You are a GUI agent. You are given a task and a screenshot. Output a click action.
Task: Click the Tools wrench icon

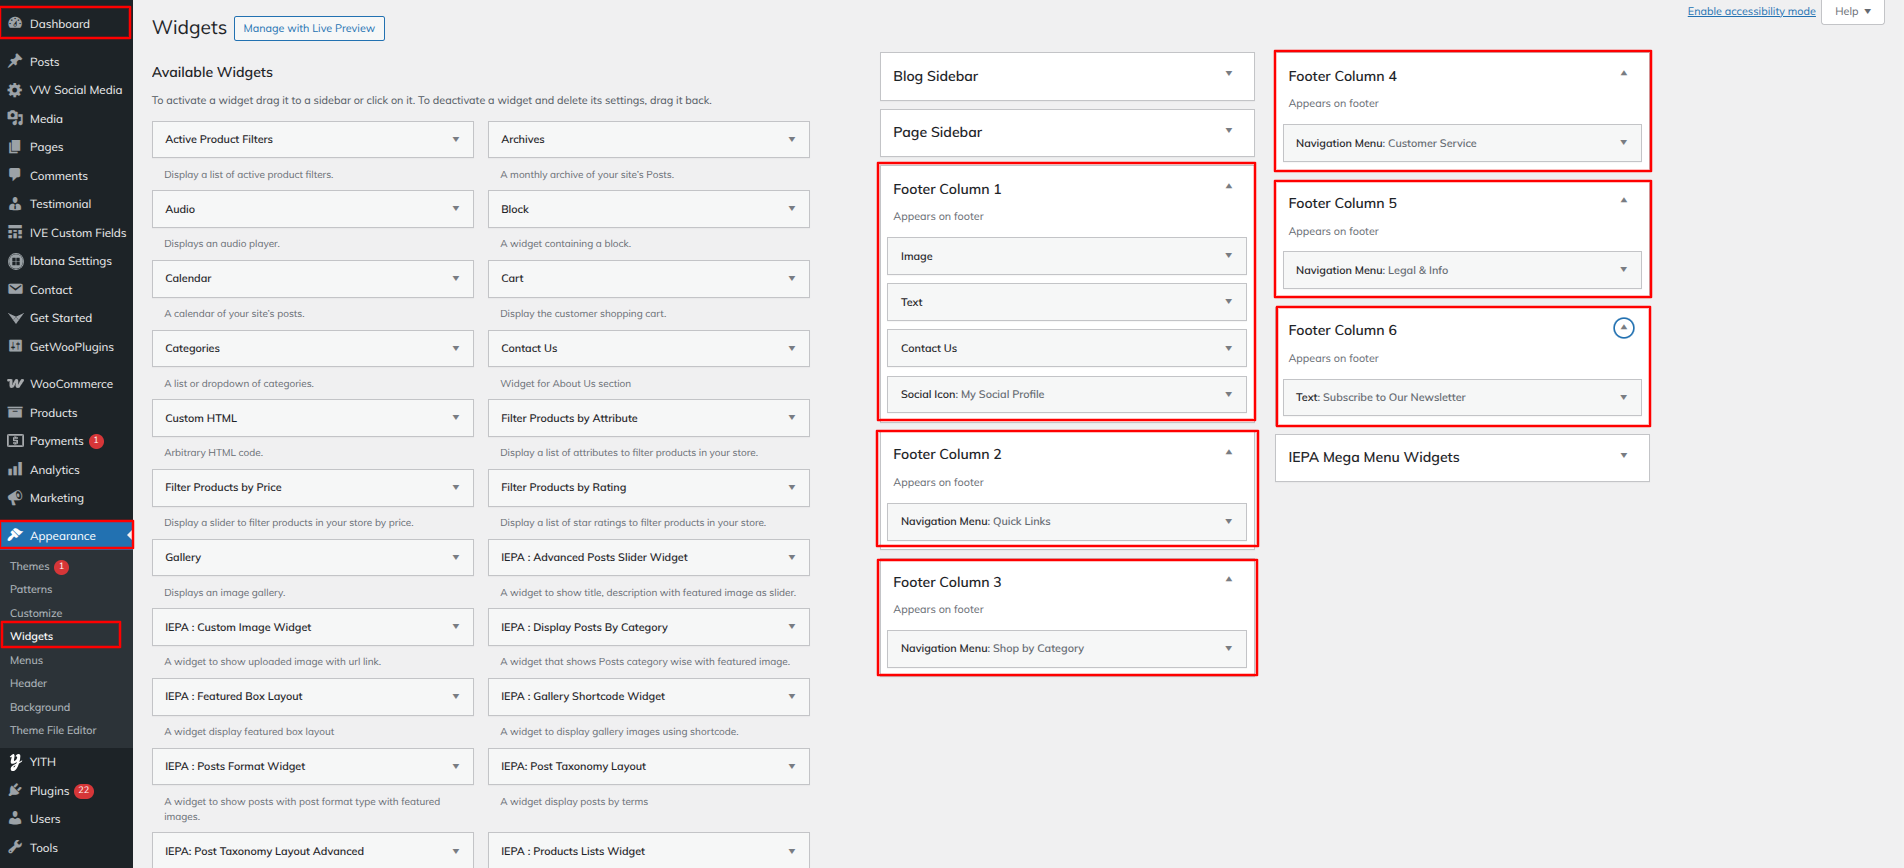(15, 847)
